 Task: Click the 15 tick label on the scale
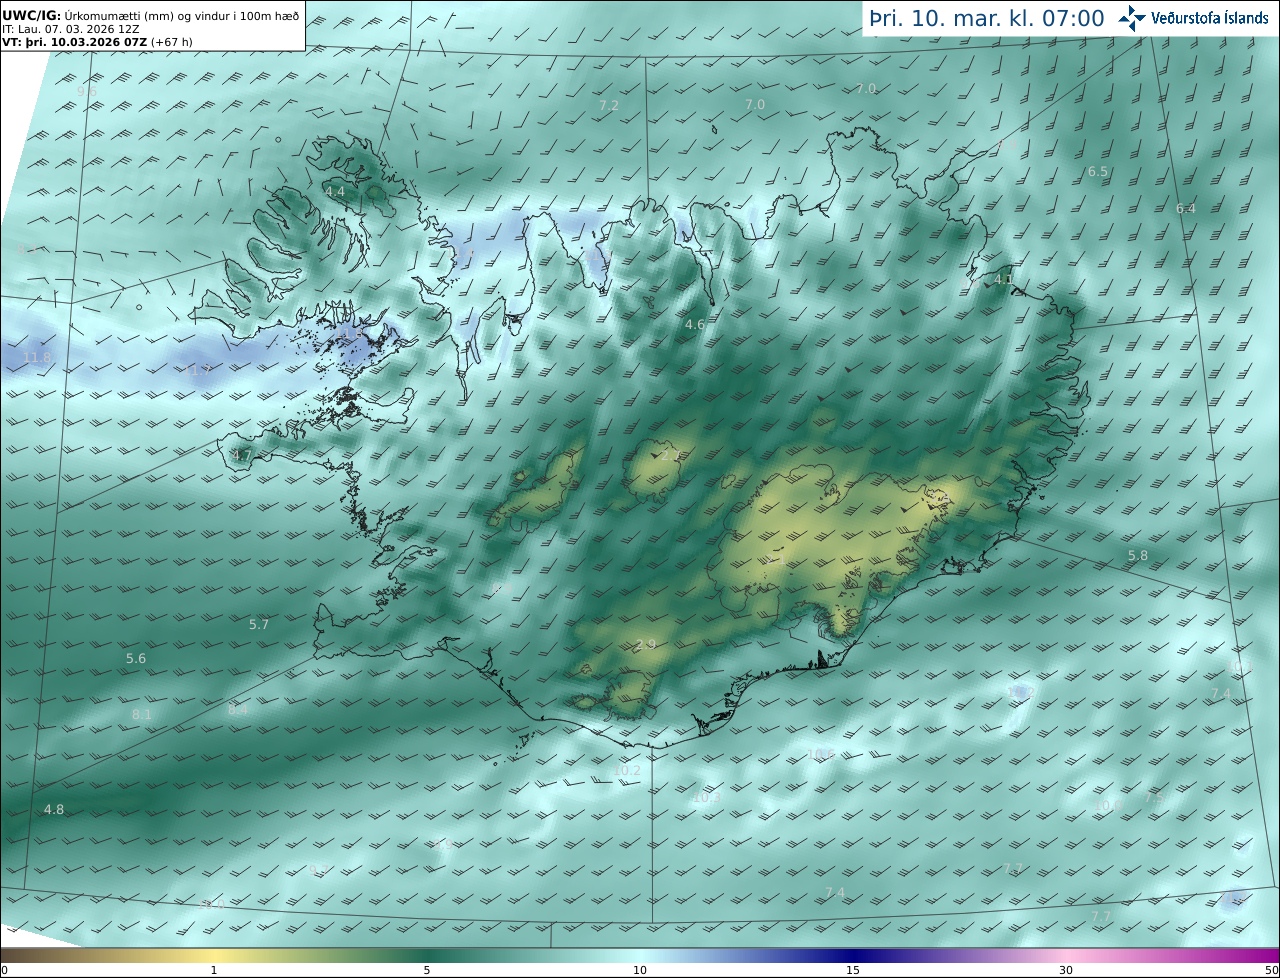point(853,970)
